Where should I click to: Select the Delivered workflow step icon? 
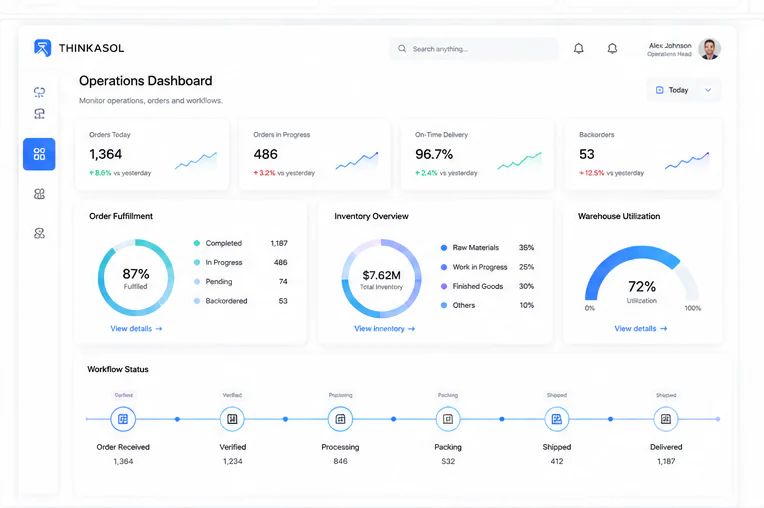(x=666, y=419)
